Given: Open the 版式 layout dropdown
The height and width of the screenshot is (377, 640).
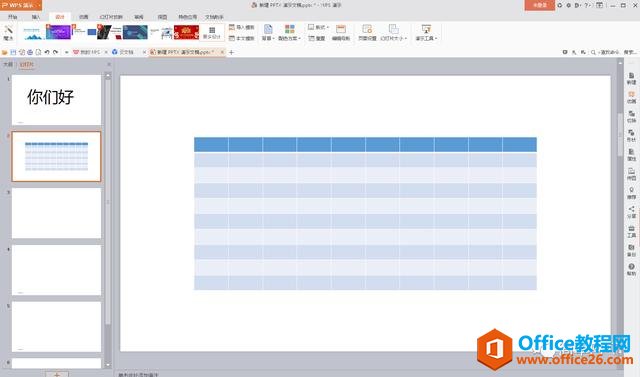Looking at the screenshot, I should [x=318, y=27].
